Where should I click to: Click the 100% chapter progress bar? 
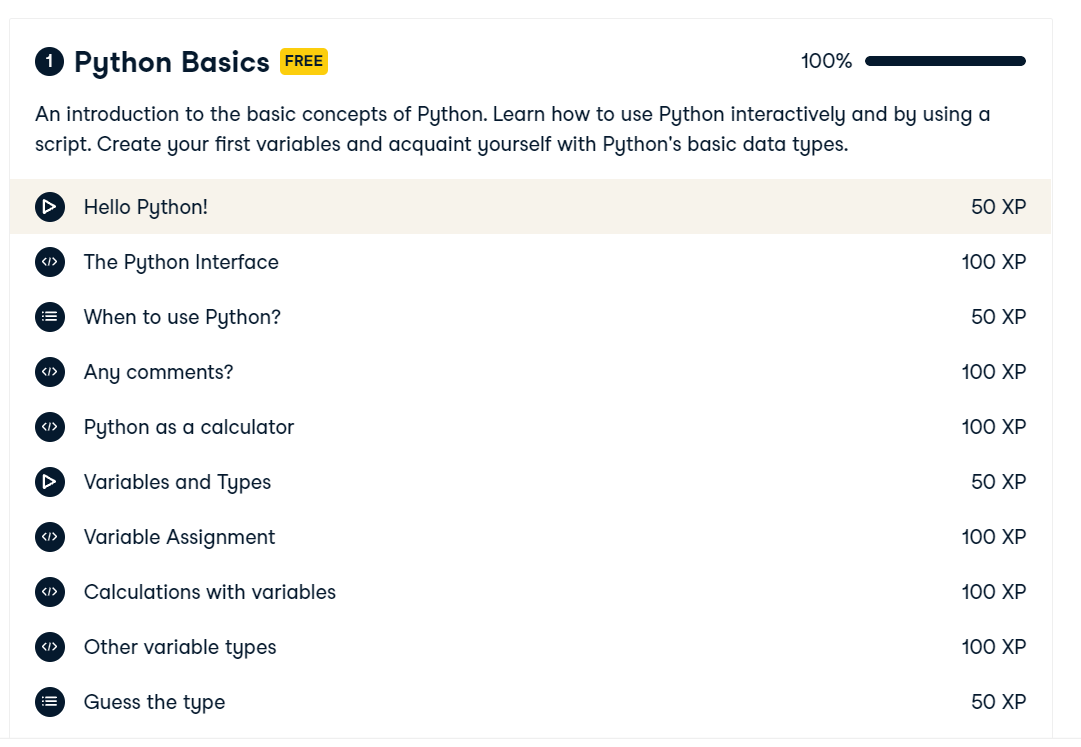click(945, 61)
